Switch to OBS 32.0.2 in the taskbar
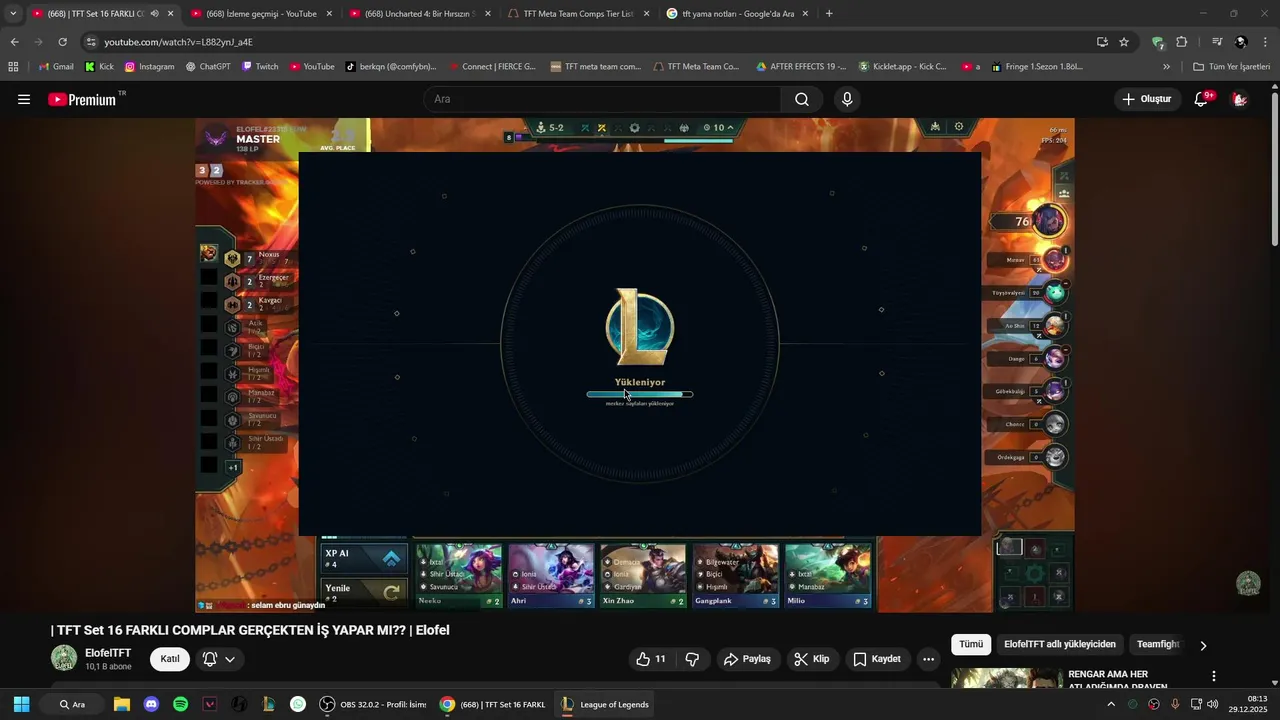The height and width of the screenshot is (720, 1280). pos(373,704)
